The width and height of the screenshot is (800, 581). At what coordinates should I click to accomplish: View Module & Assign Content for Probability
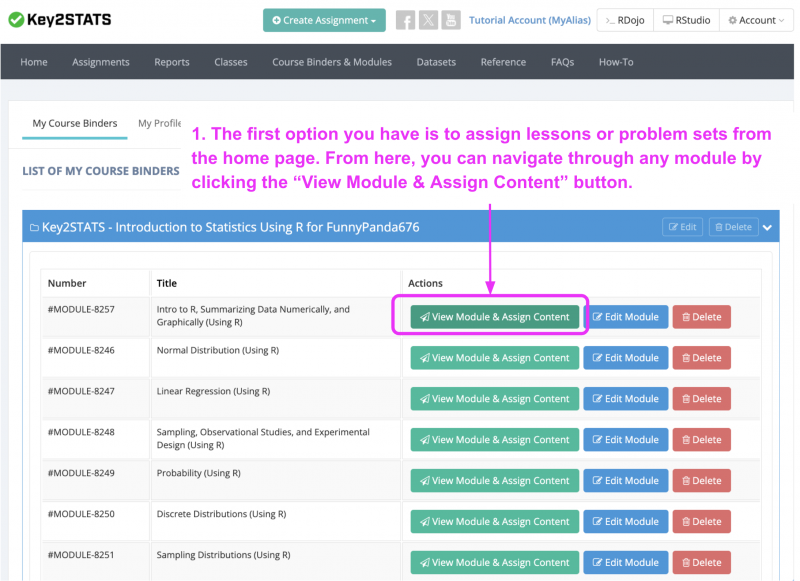click(x=494, y=481)
